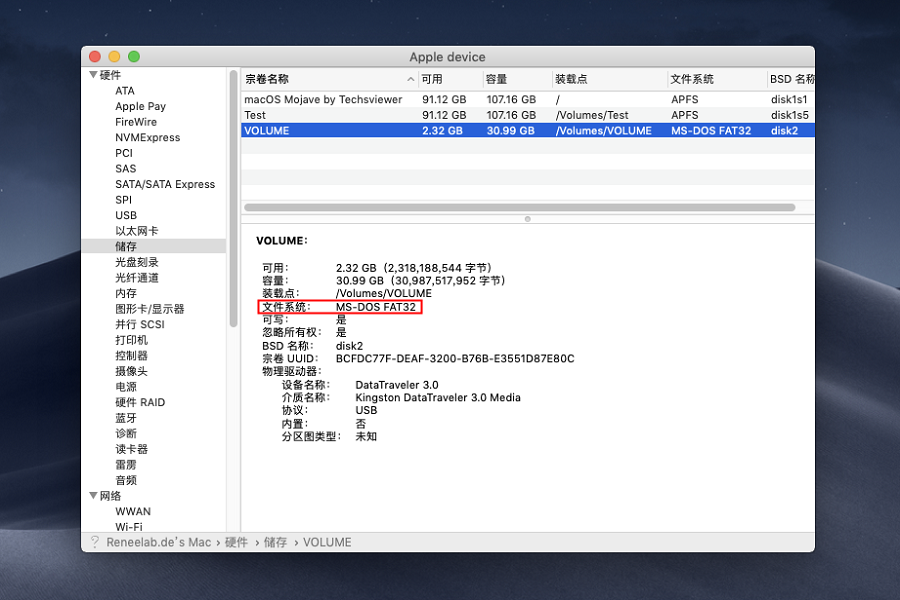Select WWAN under network

click(133, 511)
